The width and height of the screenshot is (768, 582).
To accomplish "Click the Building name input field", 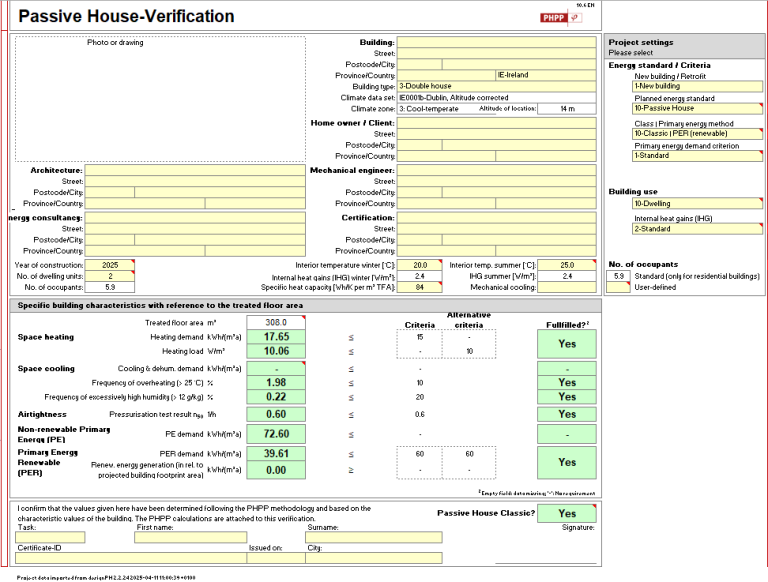I will (497, 43).
